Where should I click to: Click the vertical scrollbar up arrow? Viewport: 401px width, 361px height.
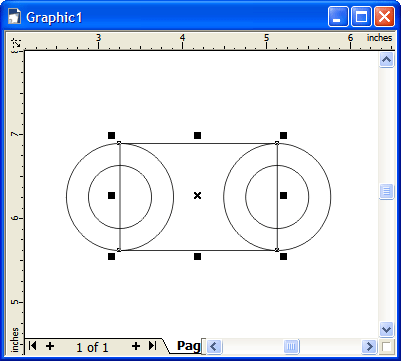pyautogui.click(x=386, y=60)
